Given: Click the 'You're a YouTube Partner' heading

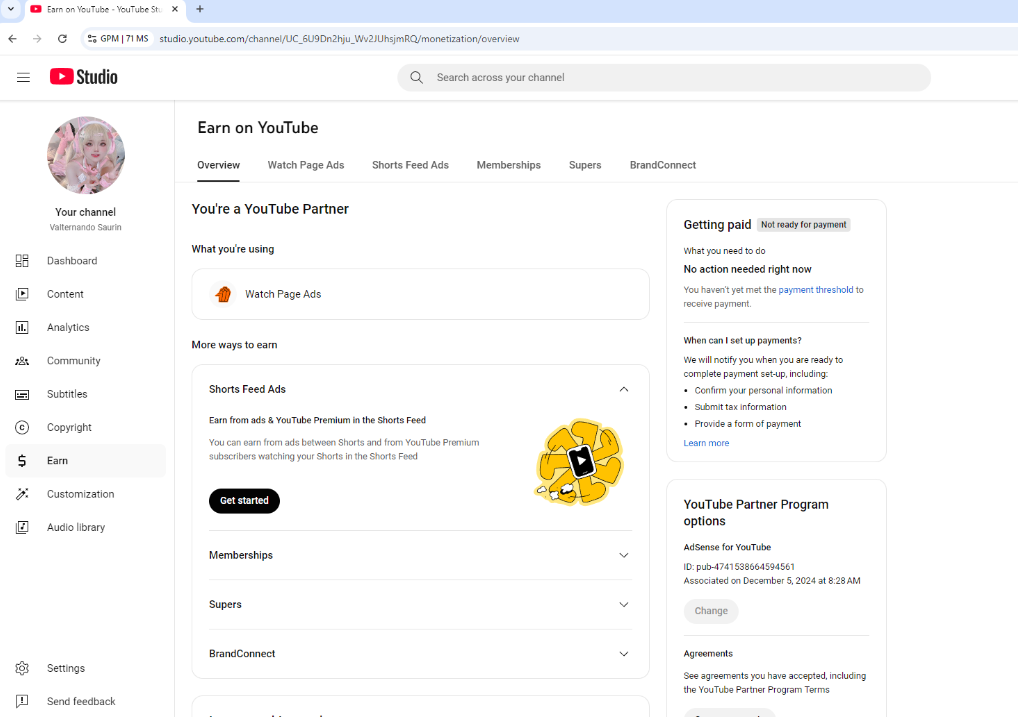Looking at the screenshot, I should [x=270, y=209].
